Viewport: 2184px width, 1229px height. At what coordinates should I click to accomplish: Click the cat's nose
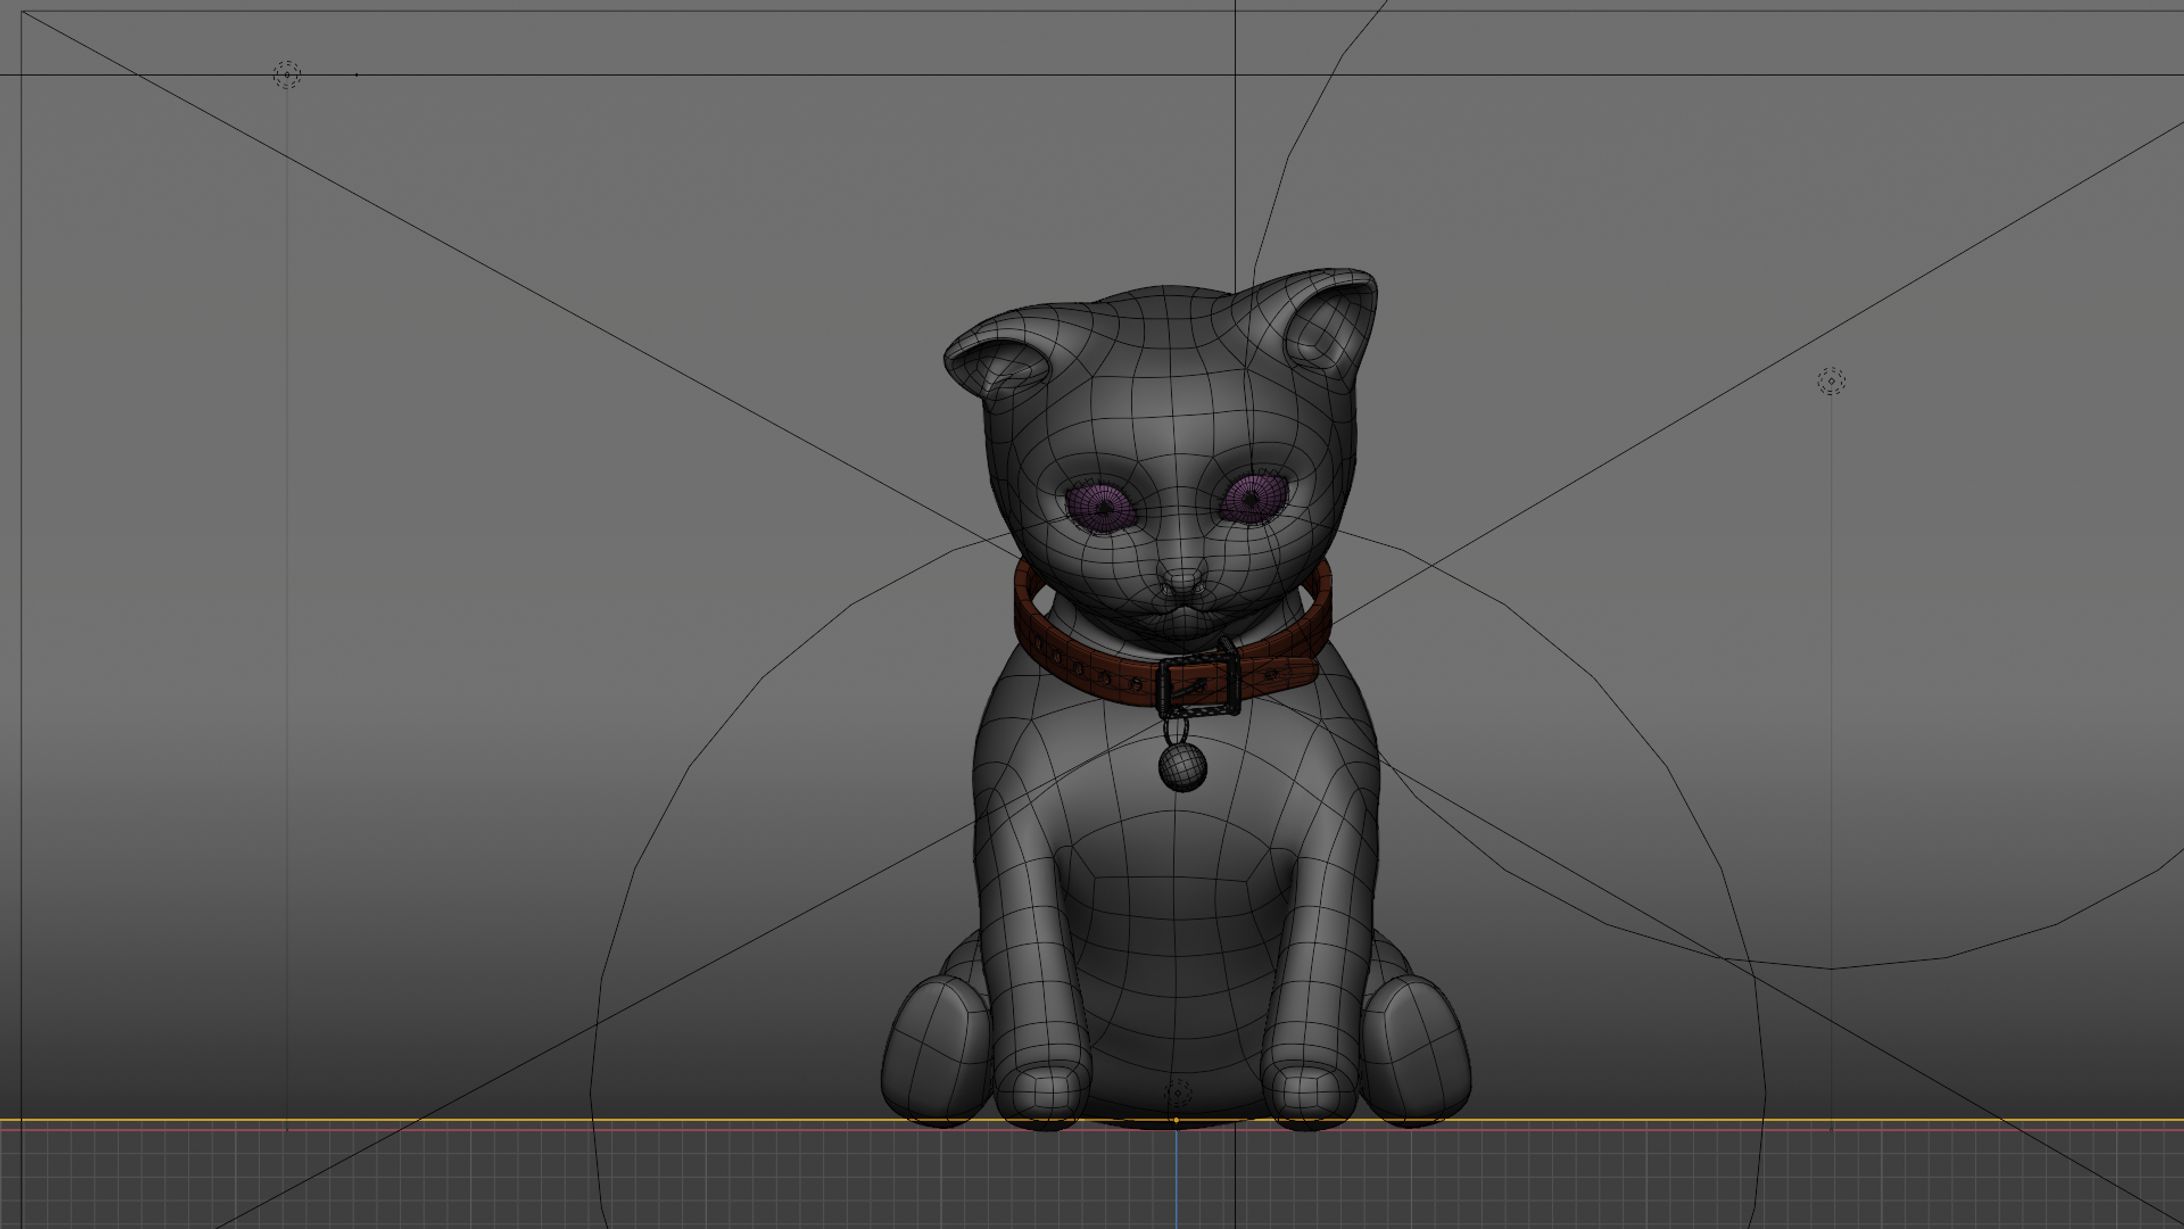(1182, 577)
